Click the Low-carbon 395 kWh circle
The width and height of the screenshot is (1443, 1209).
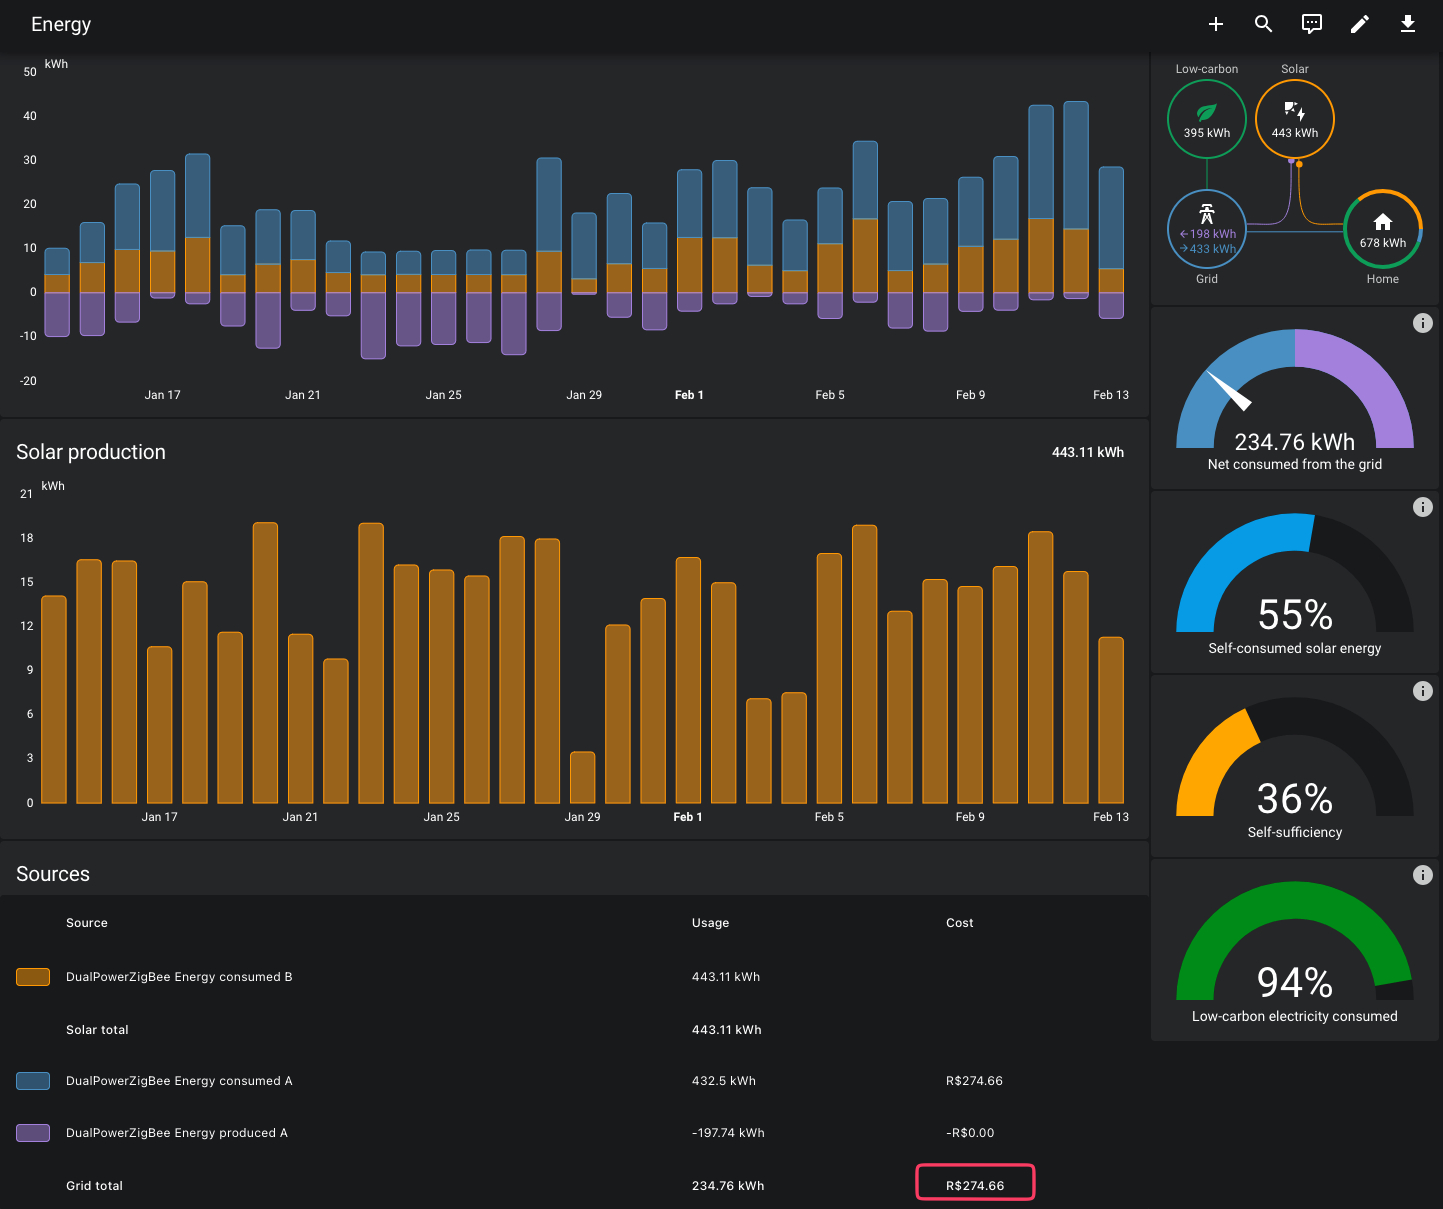[x=1207, y=120]
